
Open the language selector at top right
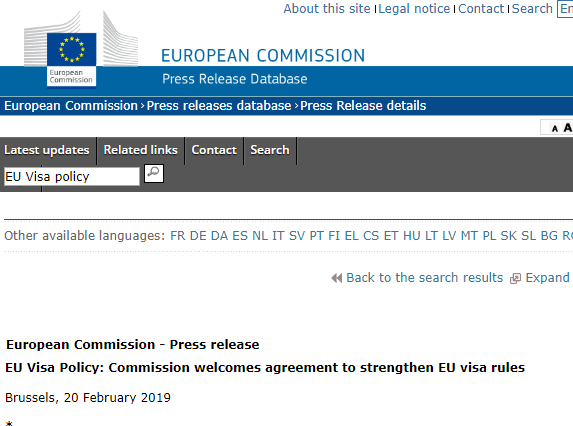coord(565,9)
